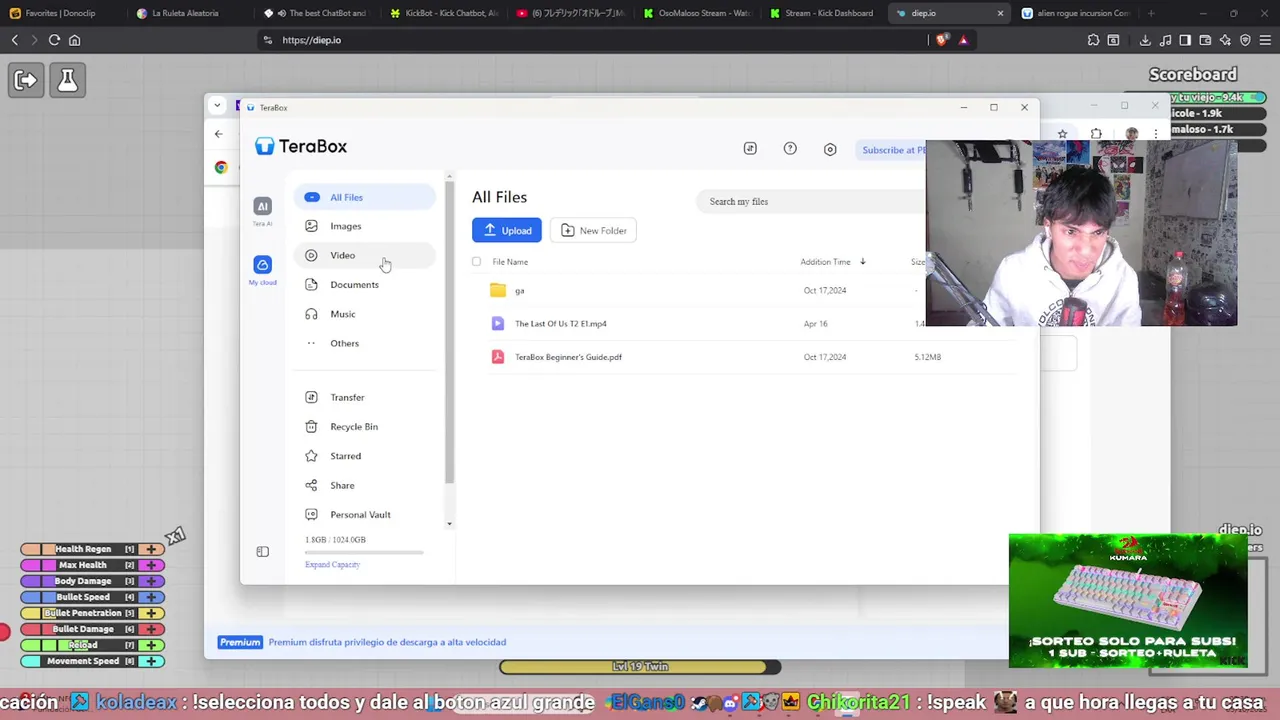Image resolution: width=1280 pixels, height=720 pixels.
Task: Open the Share section
Action: tap(365, 485)
